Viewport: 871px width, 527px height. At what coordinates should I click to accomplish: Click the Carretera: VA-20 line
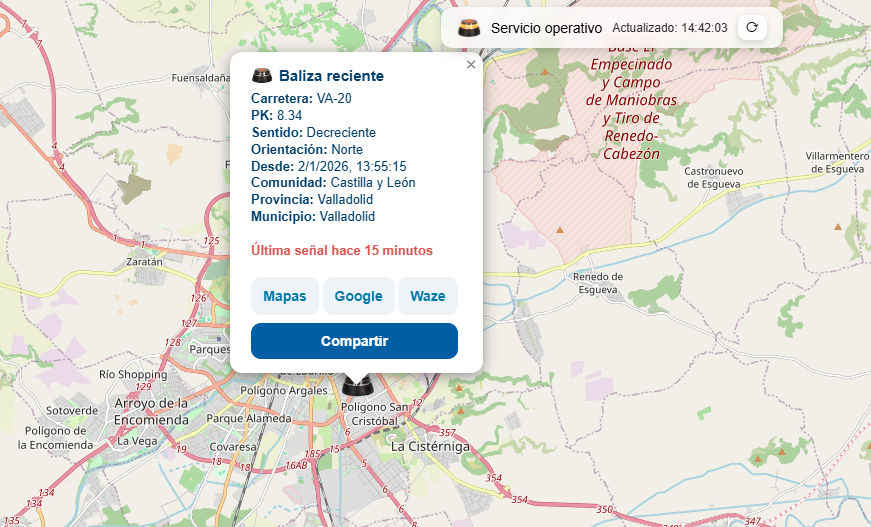click(301, 98)
